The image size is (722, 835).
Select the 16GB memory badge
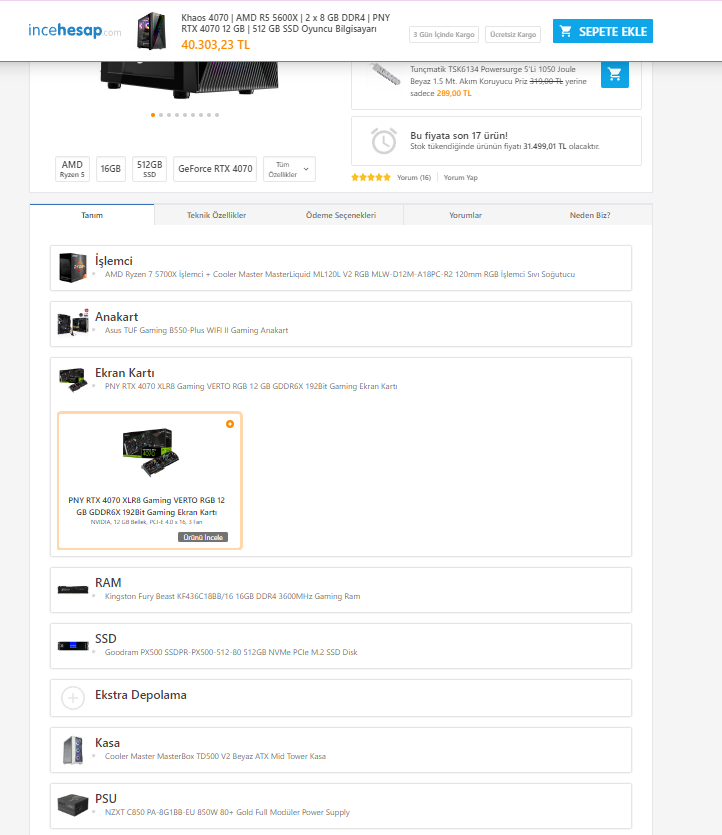pos(111,169)
